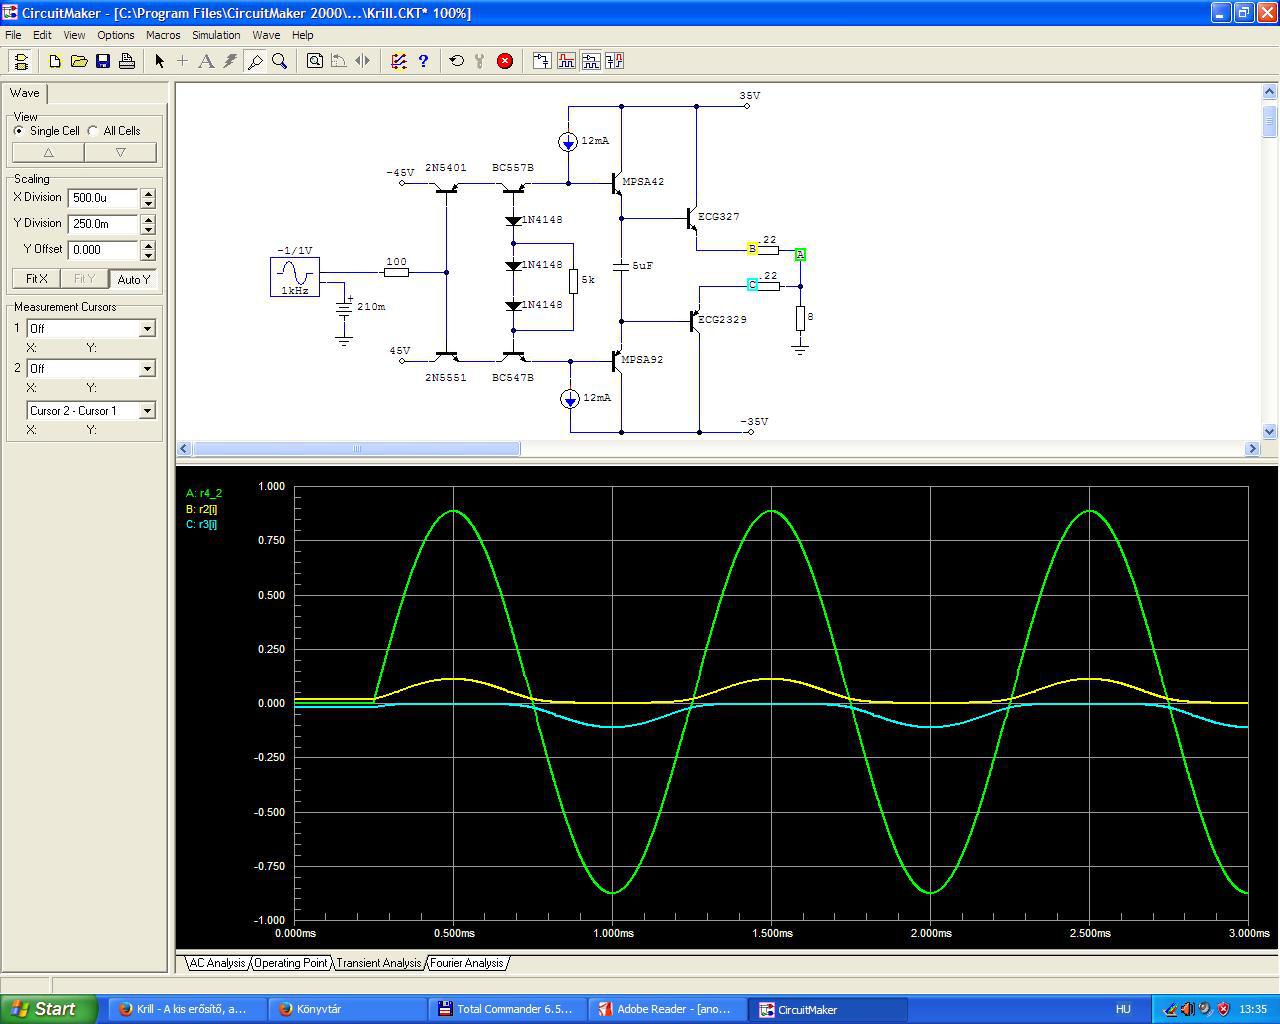Click the X Division value field
Viewport: 1280px width, 1024px height.
(x=103, y=198)
